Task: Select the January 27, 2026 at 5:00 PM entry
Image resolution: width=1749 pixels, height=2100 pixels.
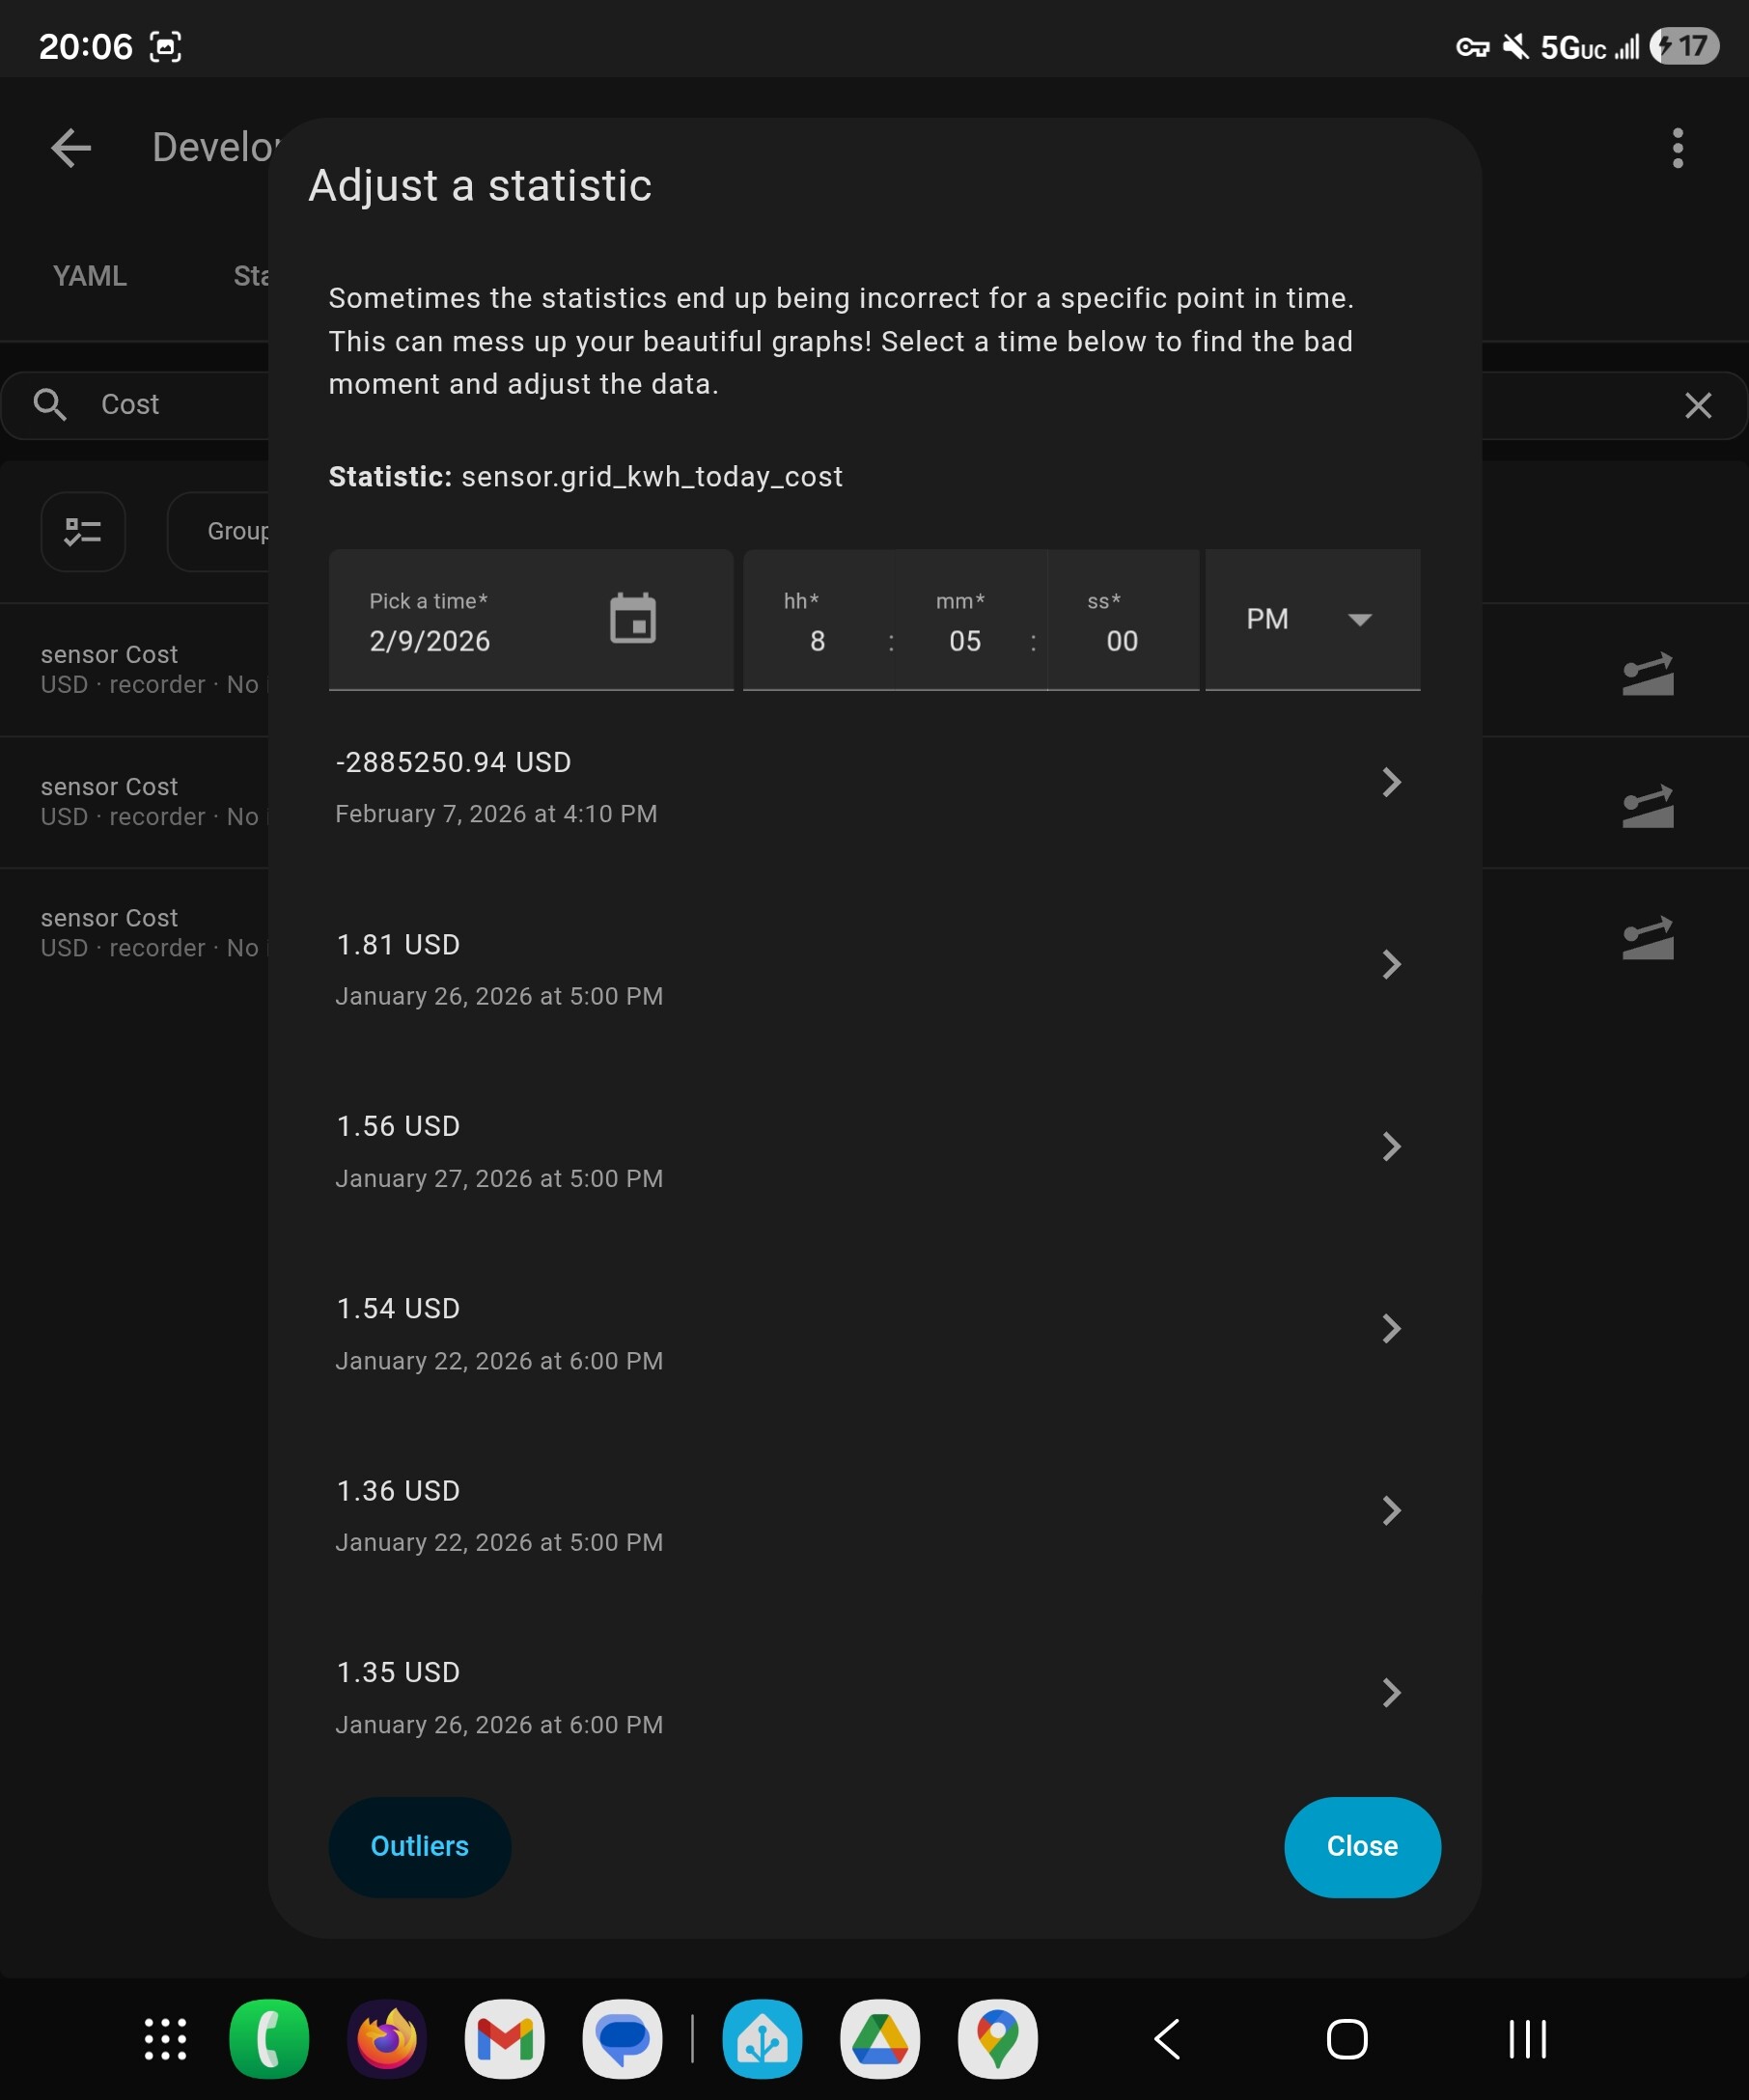Action: [x=874, y=1151]
